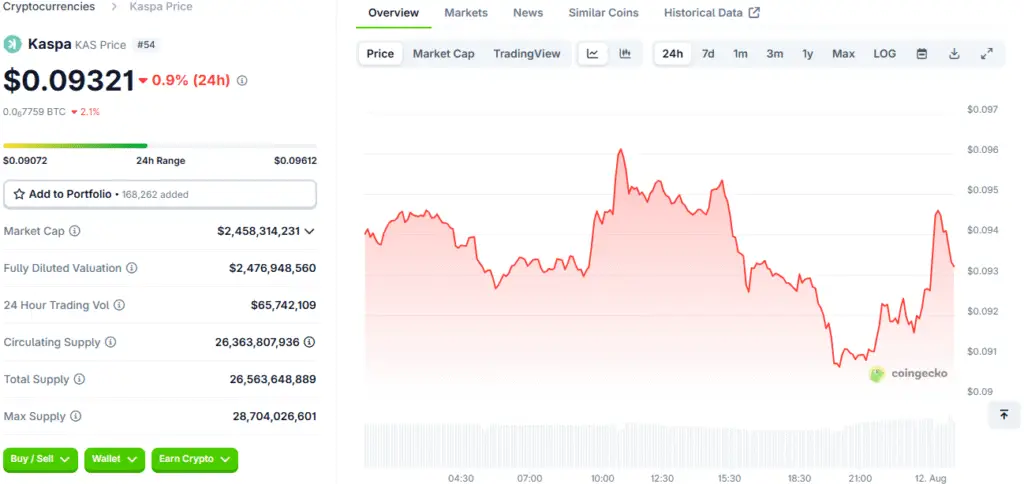Click info icon next to Market Cap
Viewport: 1024px width, 484px height.
(75, 231)
